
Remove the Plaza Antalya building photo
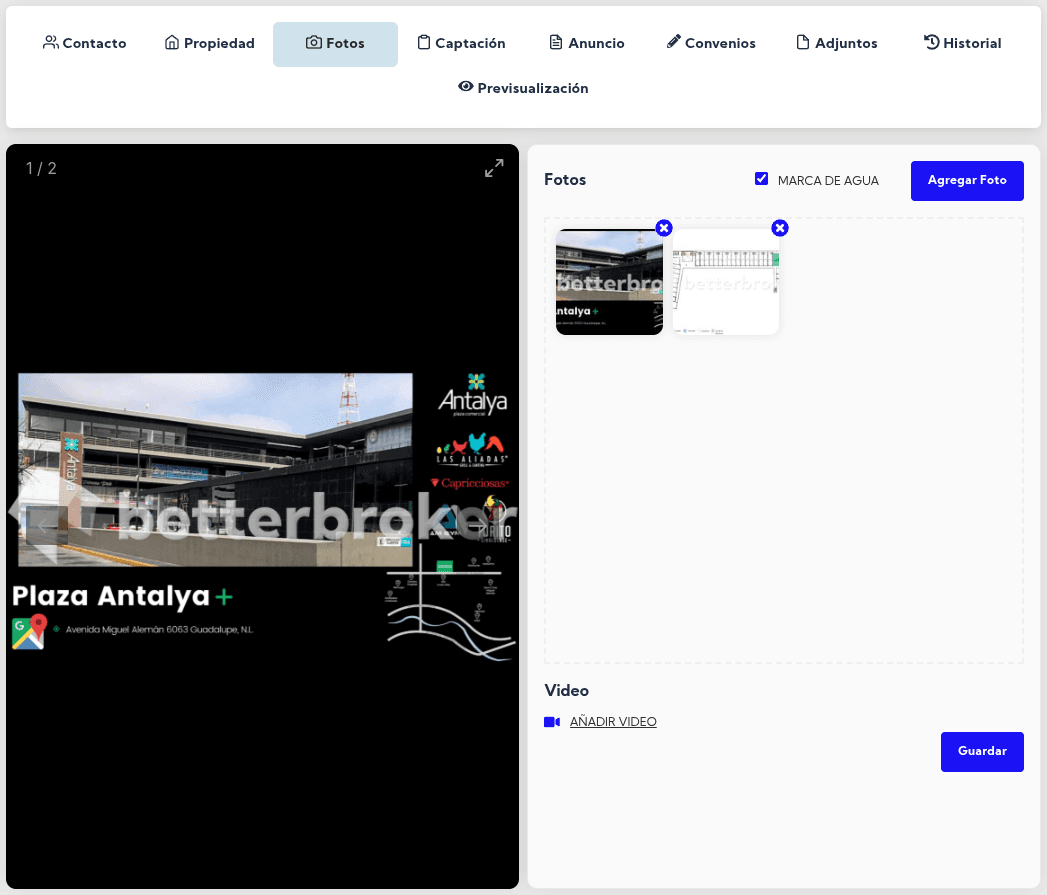pyautogui.click(x=664, y=228)
